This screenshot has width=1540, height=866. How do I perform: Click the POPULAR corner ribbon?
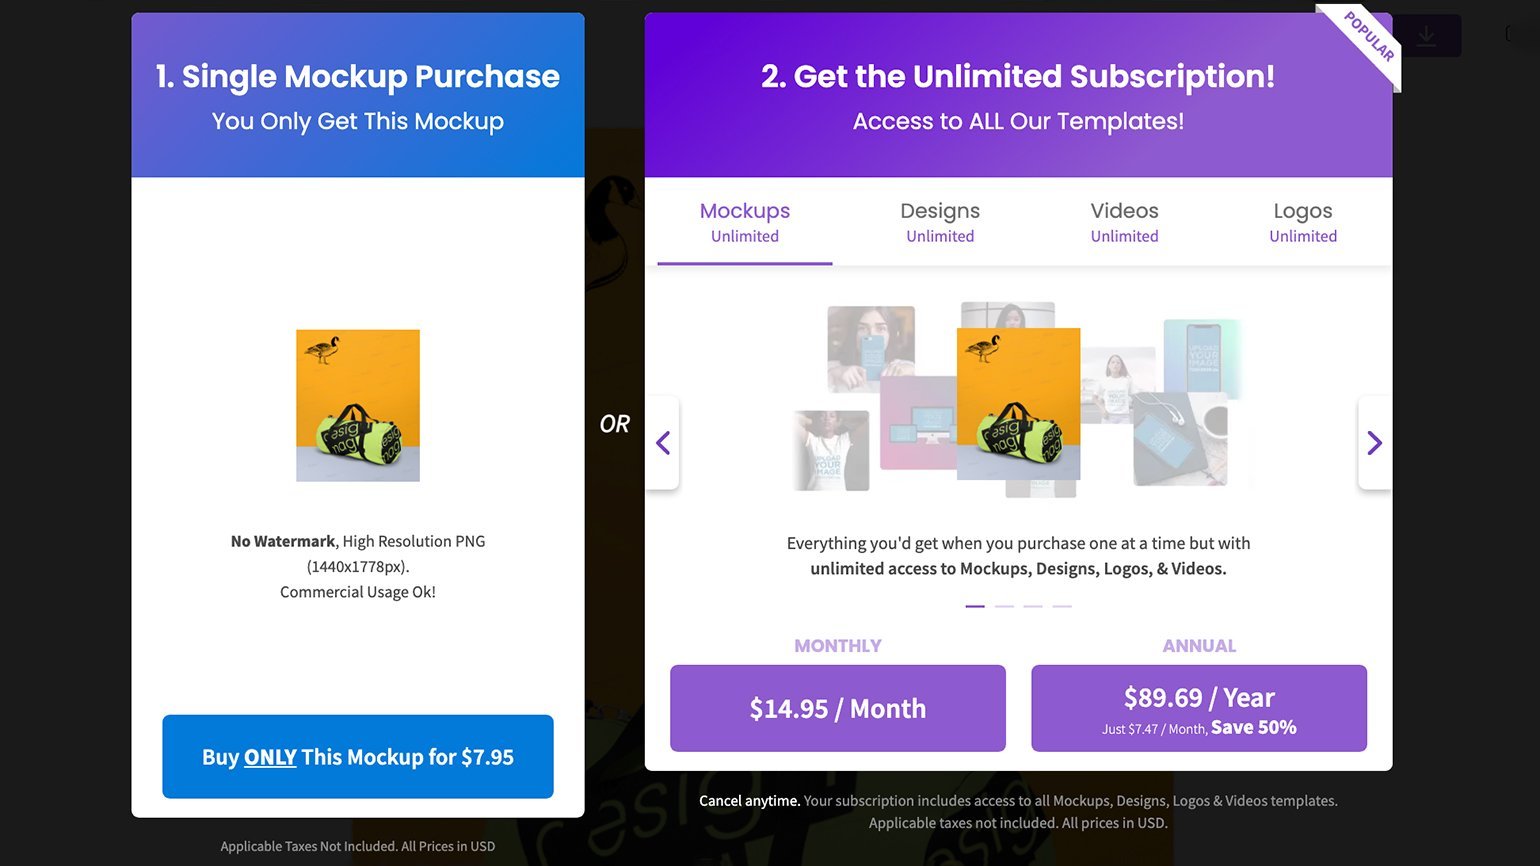click(1368, 38)
